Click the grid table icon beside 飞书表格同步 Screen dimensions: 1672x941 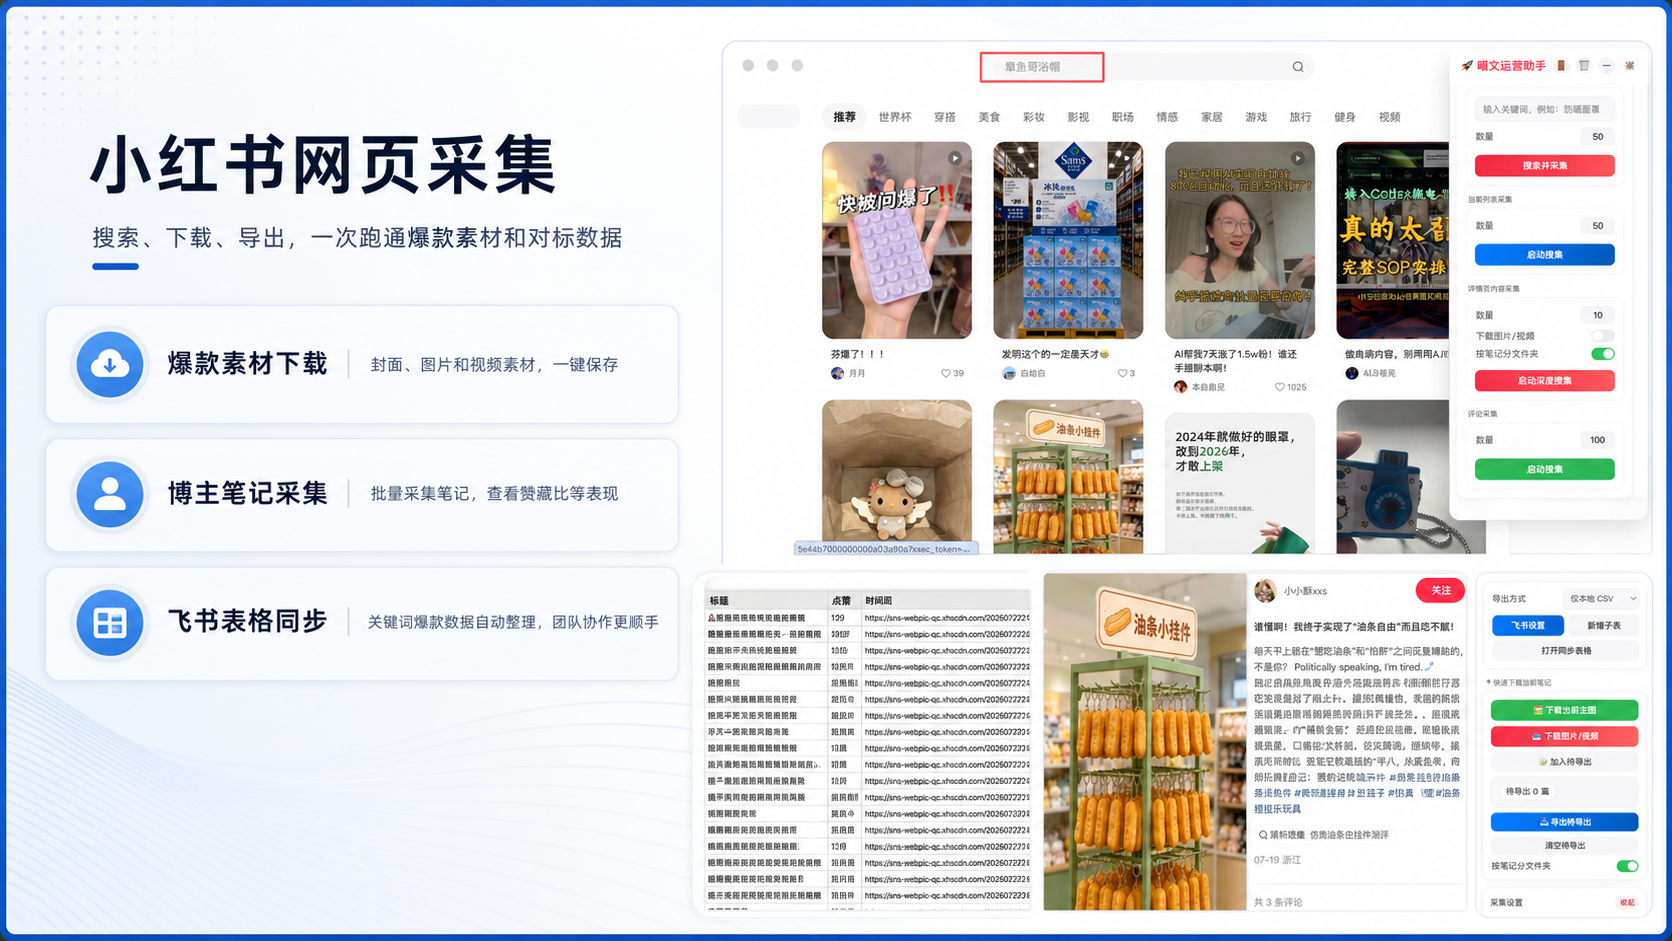pos(110,623)
